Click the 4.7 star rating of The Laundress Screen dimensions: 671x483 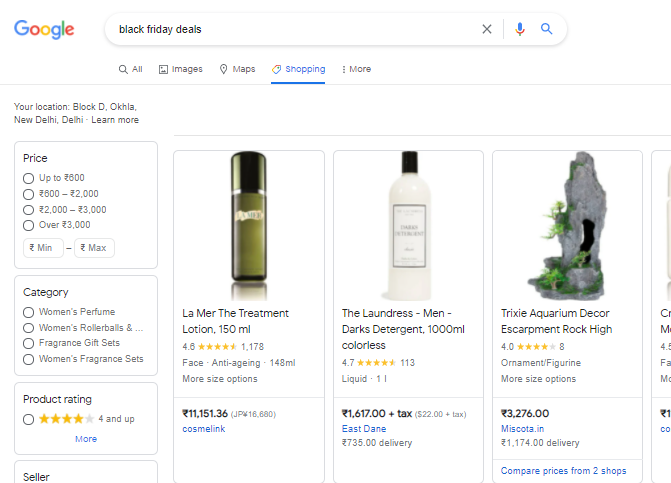[x=378, y=363]
